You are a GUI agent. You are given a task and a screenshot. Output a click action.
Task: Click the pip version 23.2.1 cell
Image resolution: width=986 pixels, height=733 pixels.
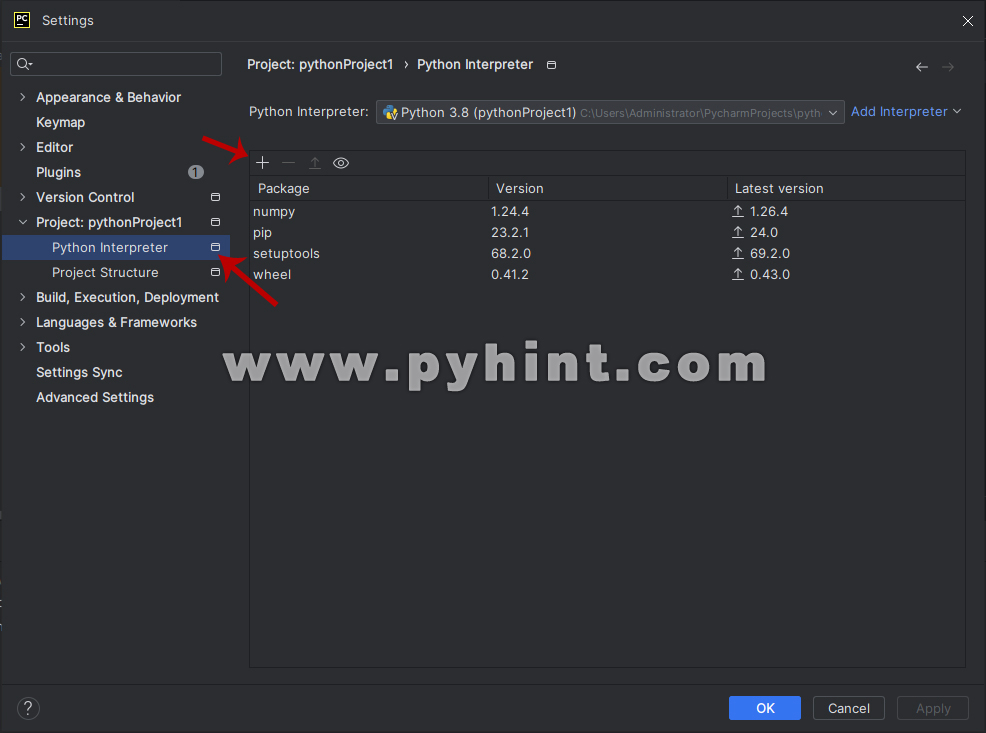coord(510,232)
